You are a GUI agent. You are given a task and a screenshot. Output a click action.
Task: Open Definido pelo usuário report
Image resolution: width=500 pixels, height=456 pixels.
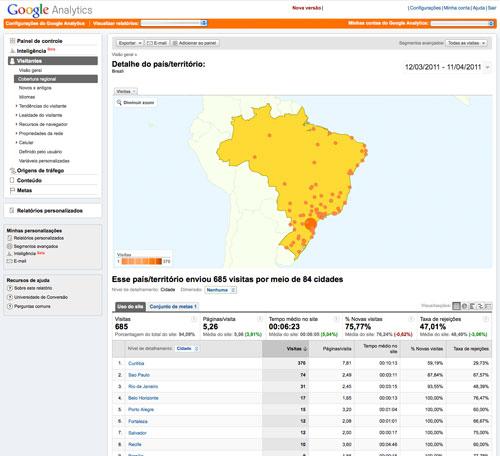40,152
